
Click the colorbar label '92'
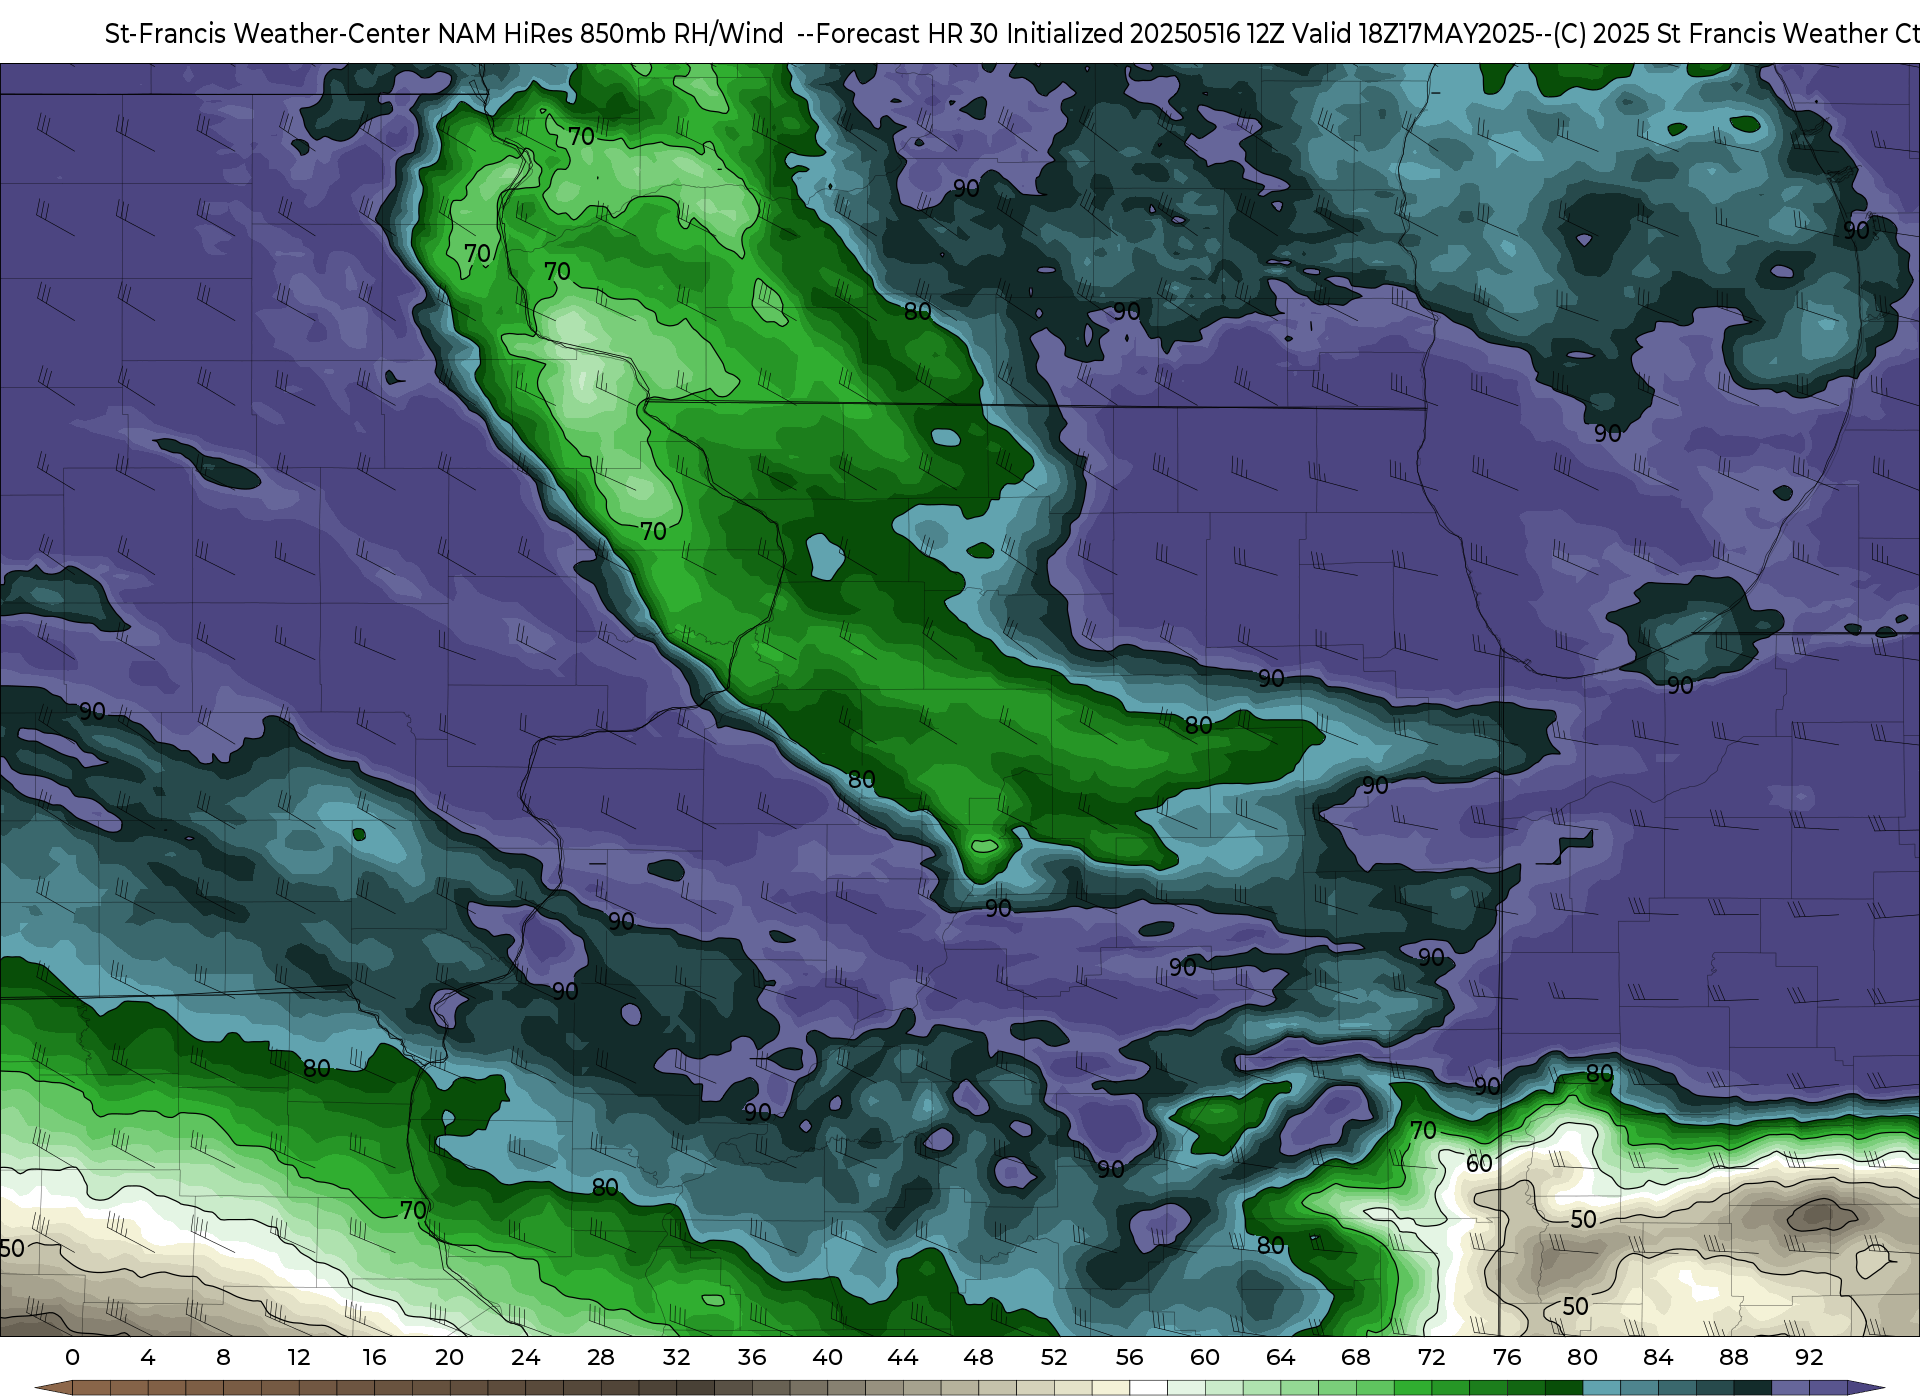(x=1809, y=1357)
